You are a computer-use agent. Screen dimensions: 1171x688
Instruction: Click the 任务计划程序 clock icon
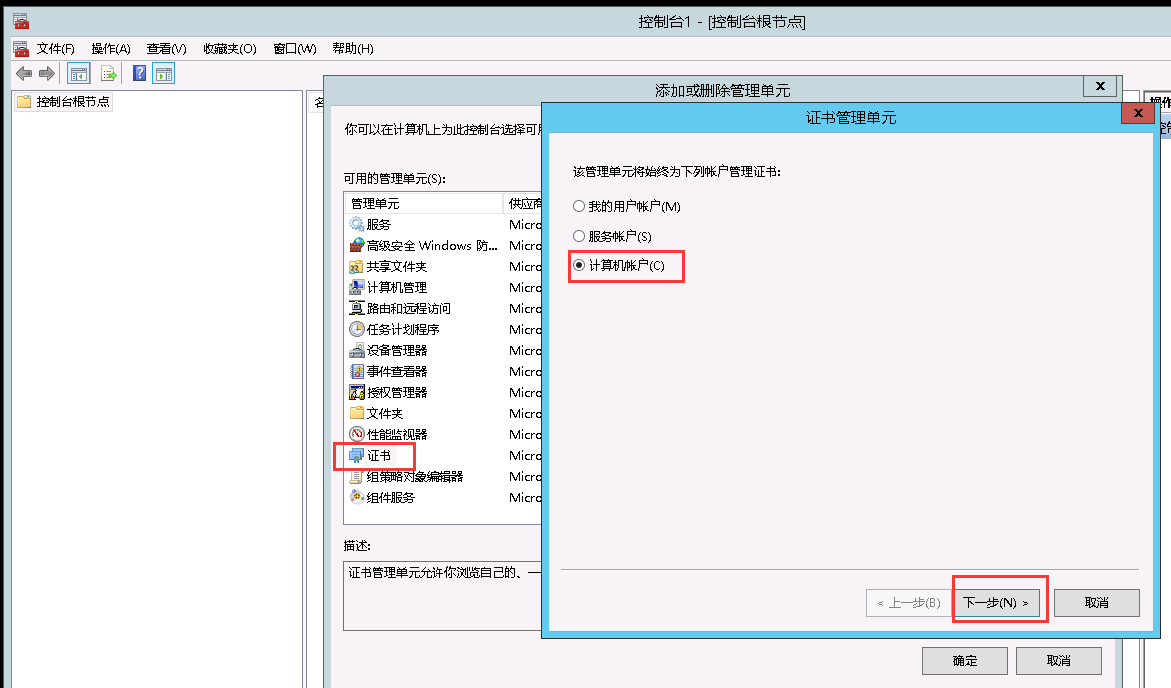tap(357, 330)
